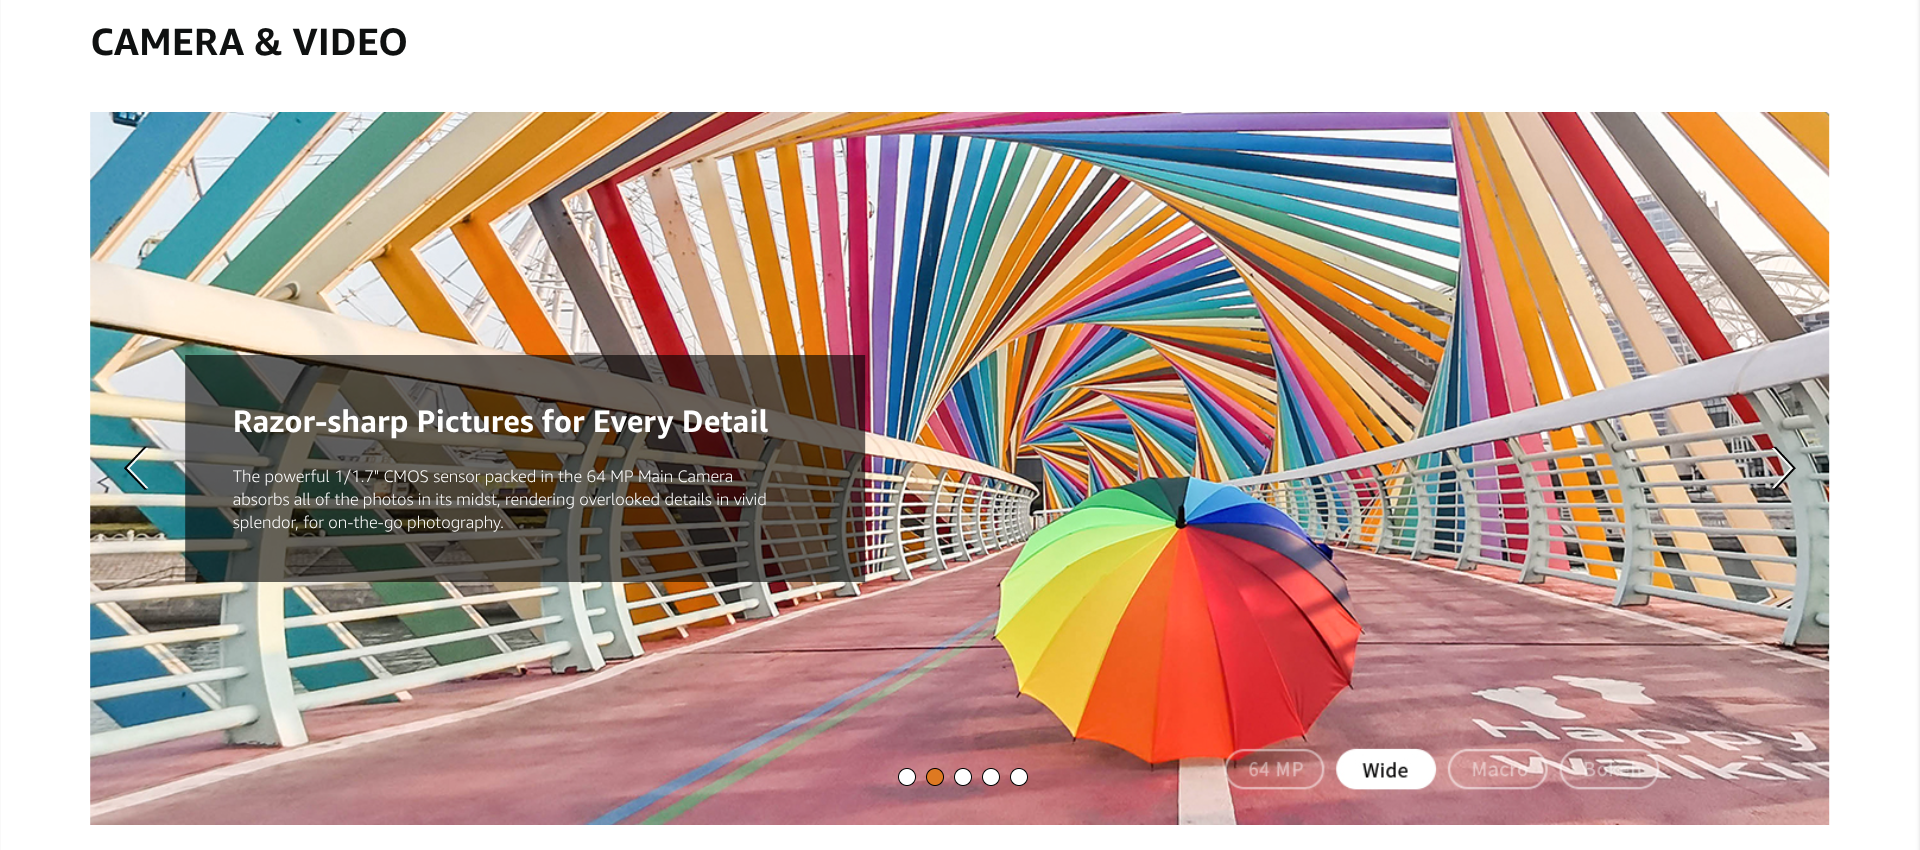Select the fifth carousel dot

pyautogui.click(x=1019, y=777)
